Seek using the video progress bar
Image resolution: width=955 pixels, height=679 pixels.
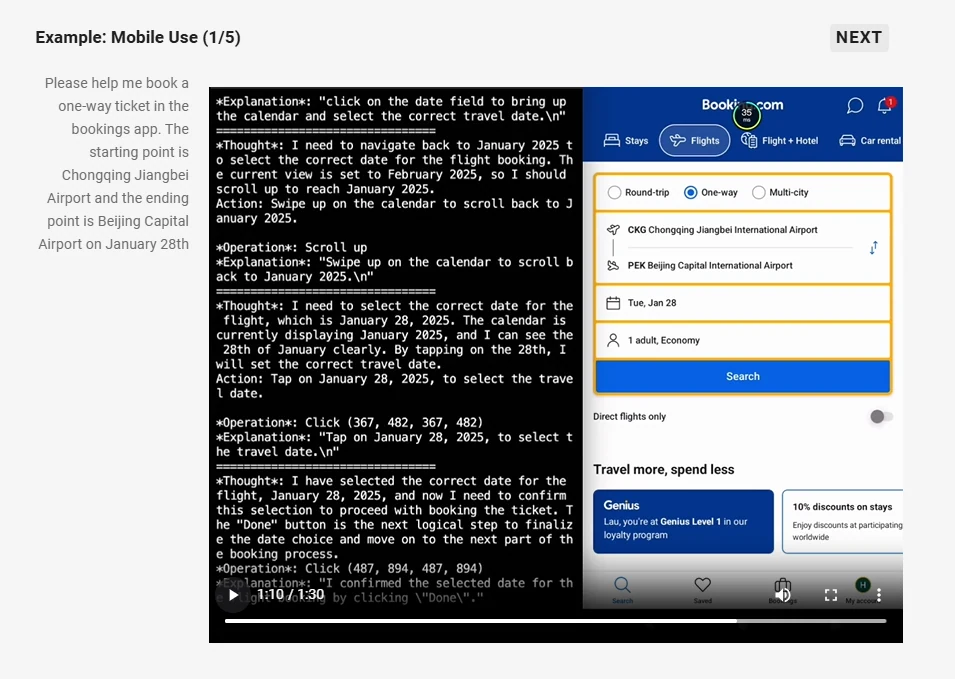(x=555, y=621)
